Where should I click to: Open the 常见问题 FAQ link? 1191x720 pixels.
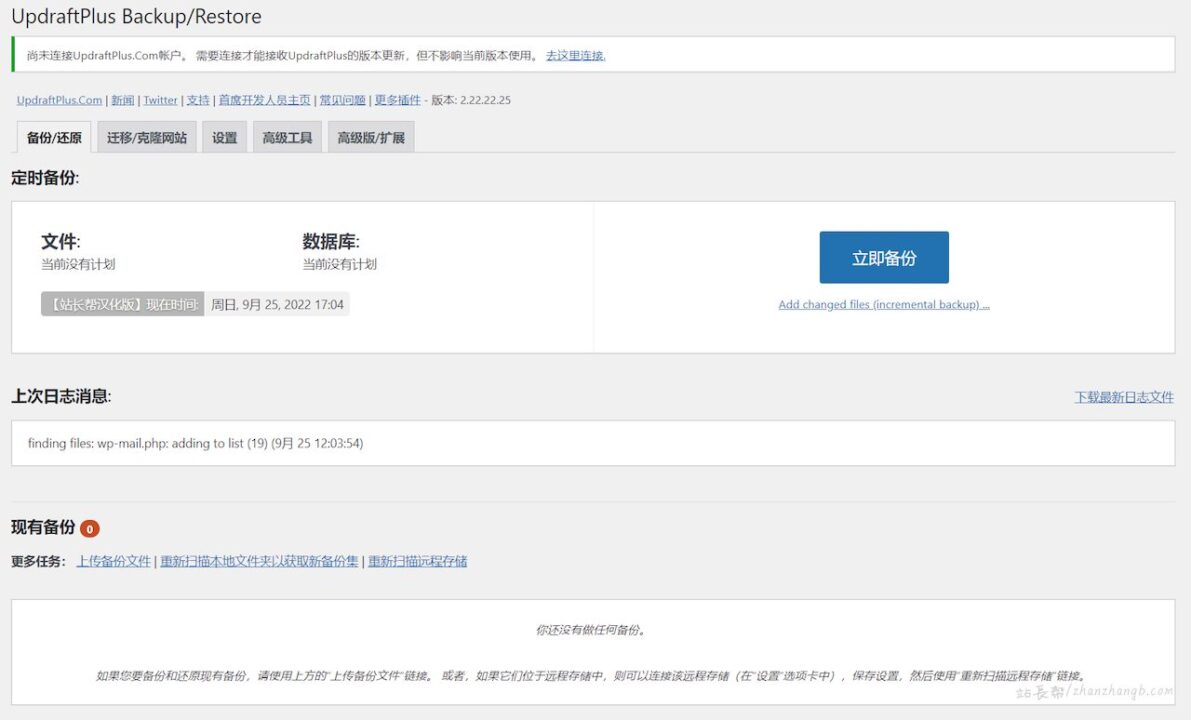[342, 100]
